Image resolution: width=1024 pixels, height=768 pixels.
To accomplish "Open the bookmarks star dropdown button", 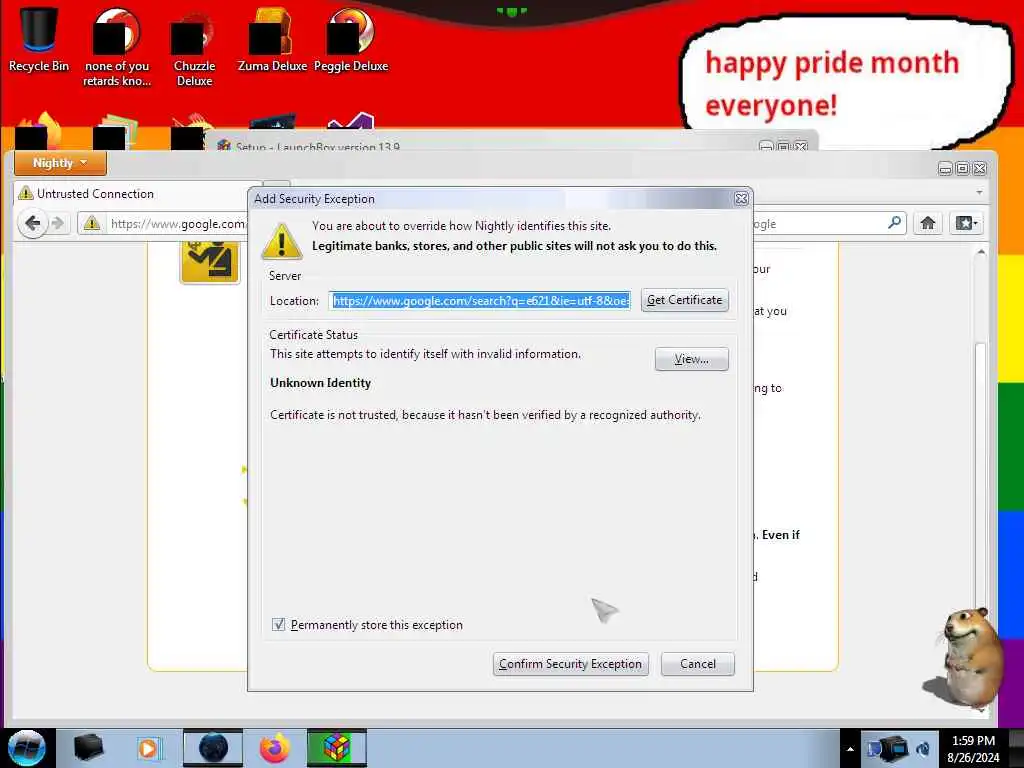I will pyautogui.click(x=967, y=223).
